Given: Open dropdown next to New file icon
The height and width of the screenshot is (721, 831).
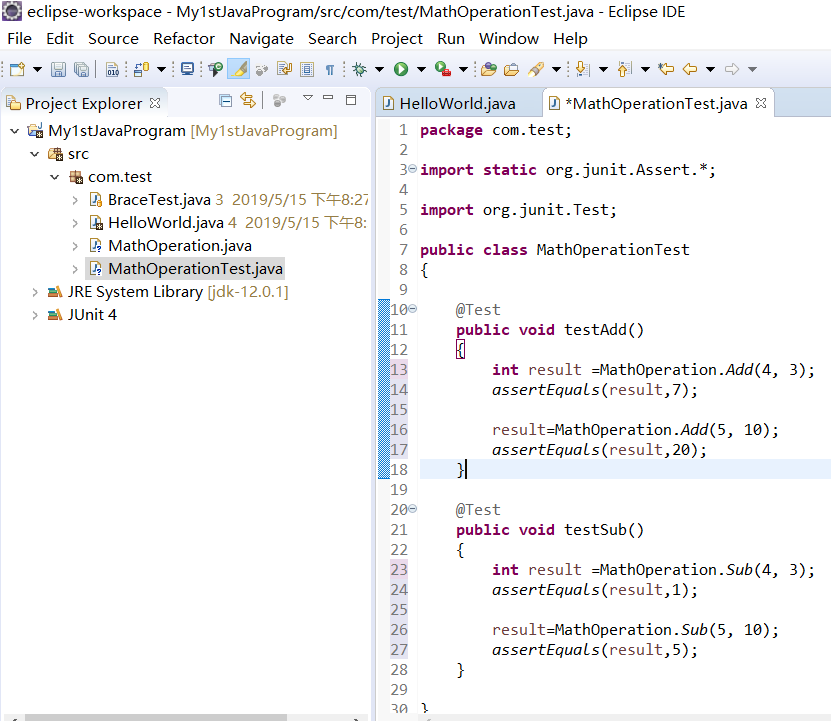Looking at the screenshot, I should 37,69.
